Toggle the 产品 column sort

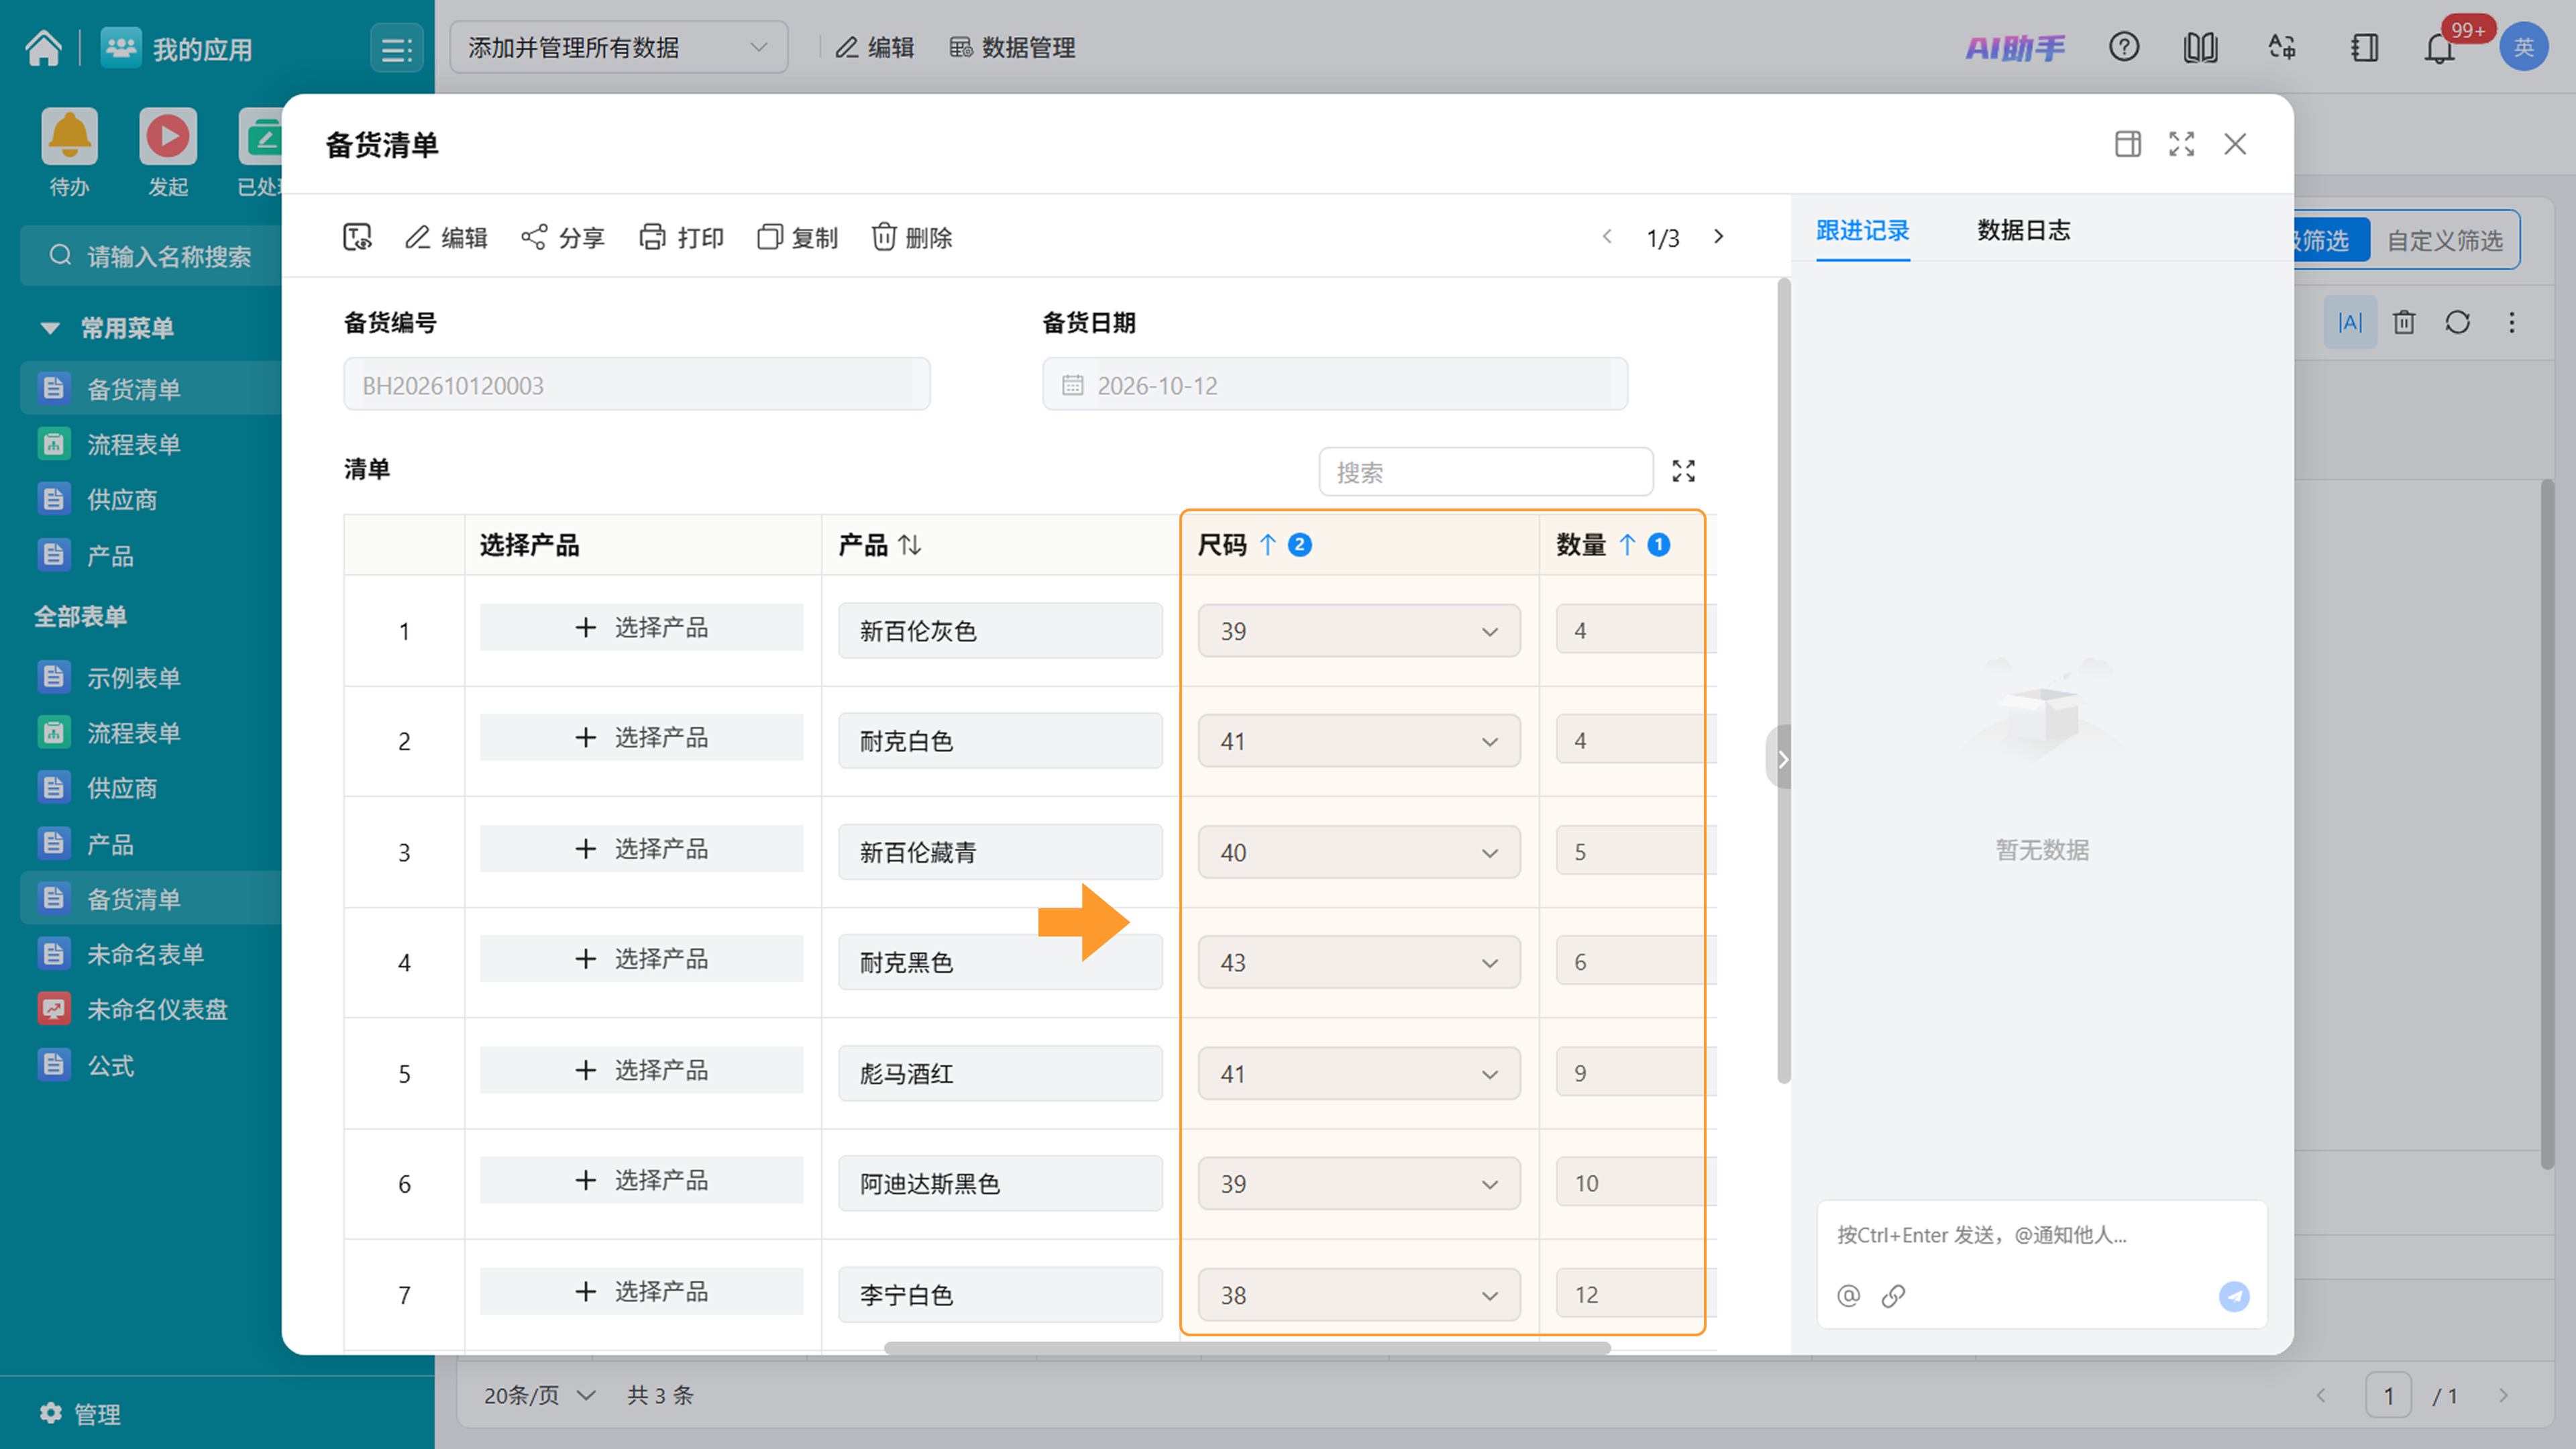coord(909,545)
